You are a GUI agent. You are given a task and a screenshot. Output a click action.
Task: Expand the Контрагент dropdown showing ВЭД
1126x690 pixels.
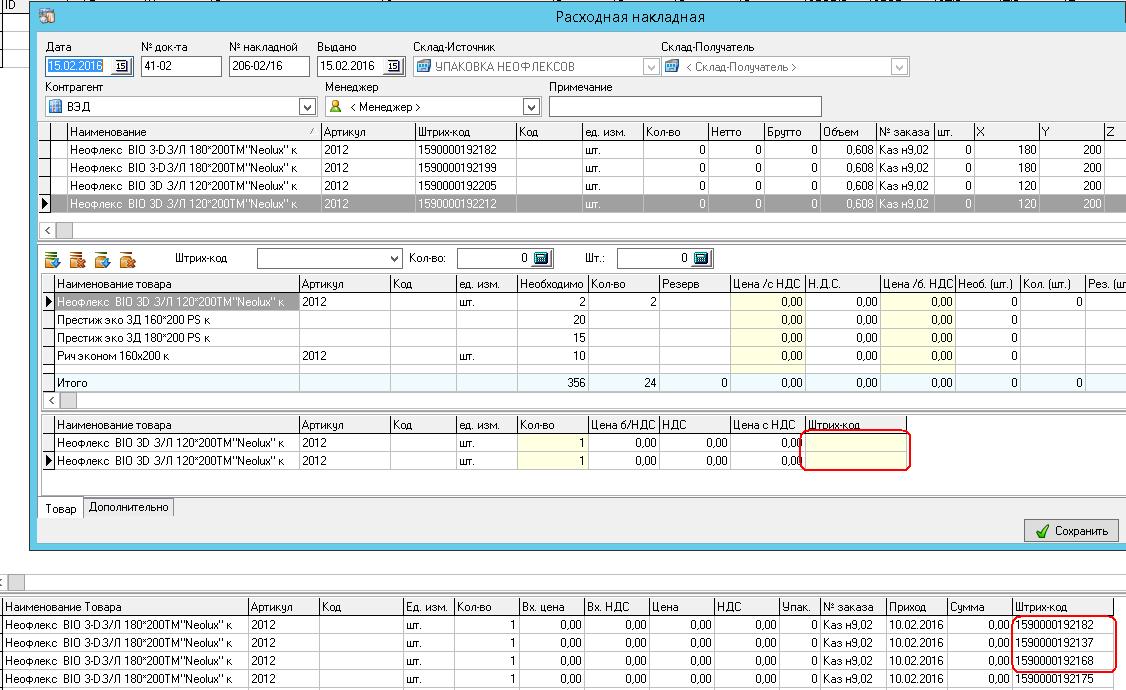pos(307,107)
